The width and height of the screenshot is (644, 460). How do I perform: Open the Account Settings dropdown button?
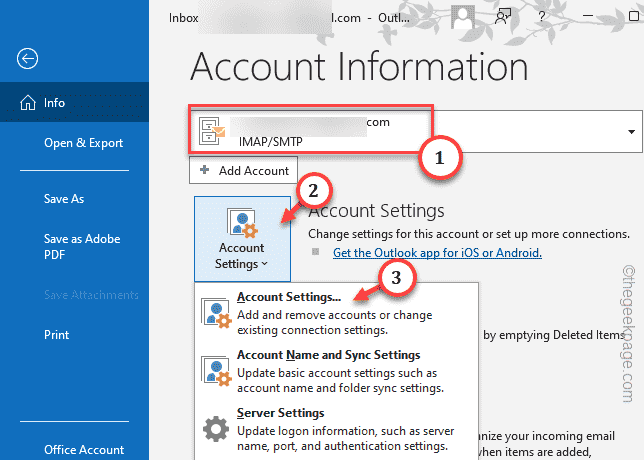tap(242, 239)
